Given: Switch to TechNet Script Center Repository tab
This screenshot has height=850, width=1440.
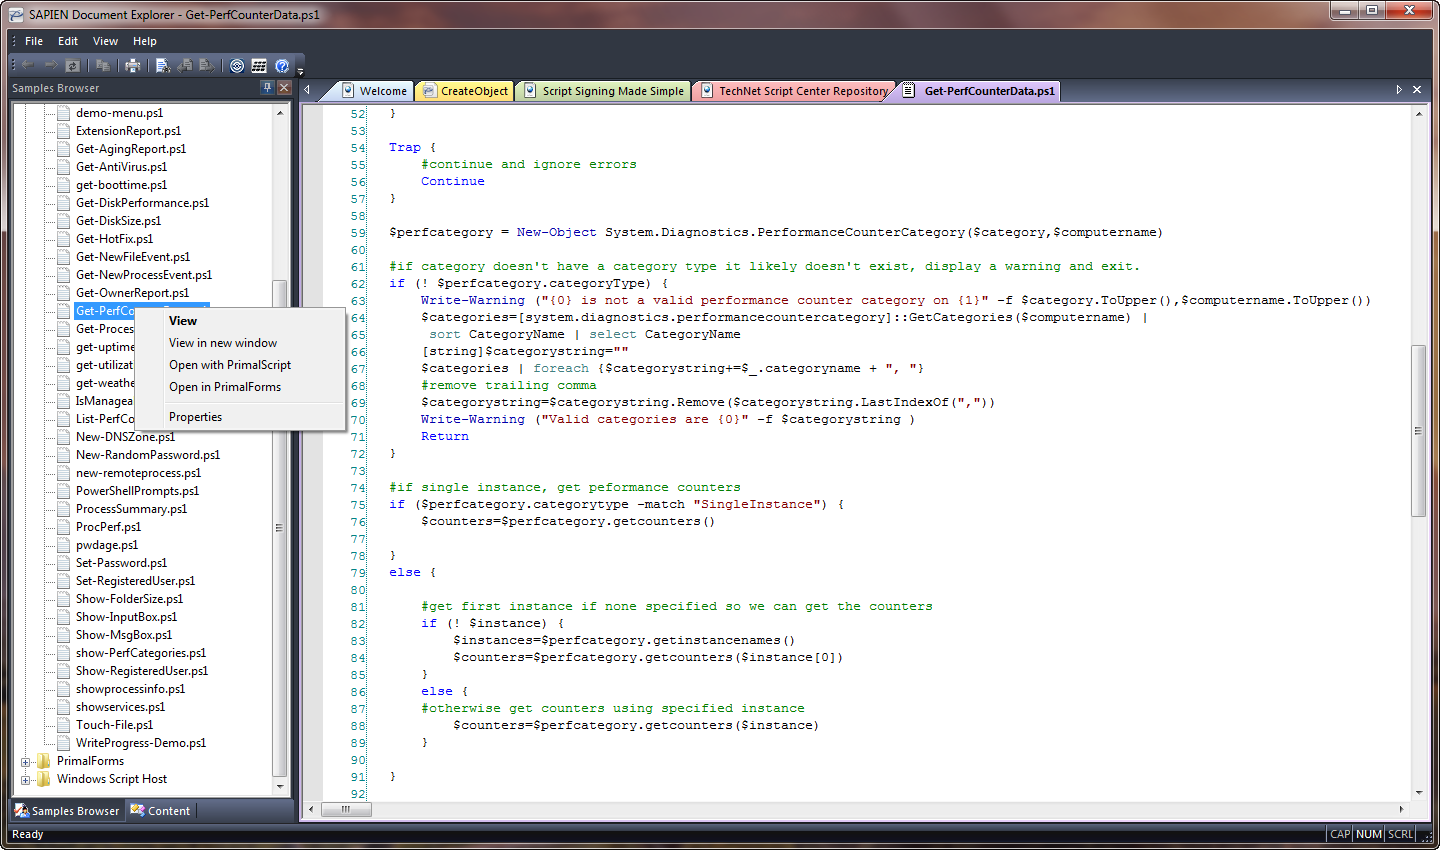Looking at the screenshot, I should [x=794, y=91].
